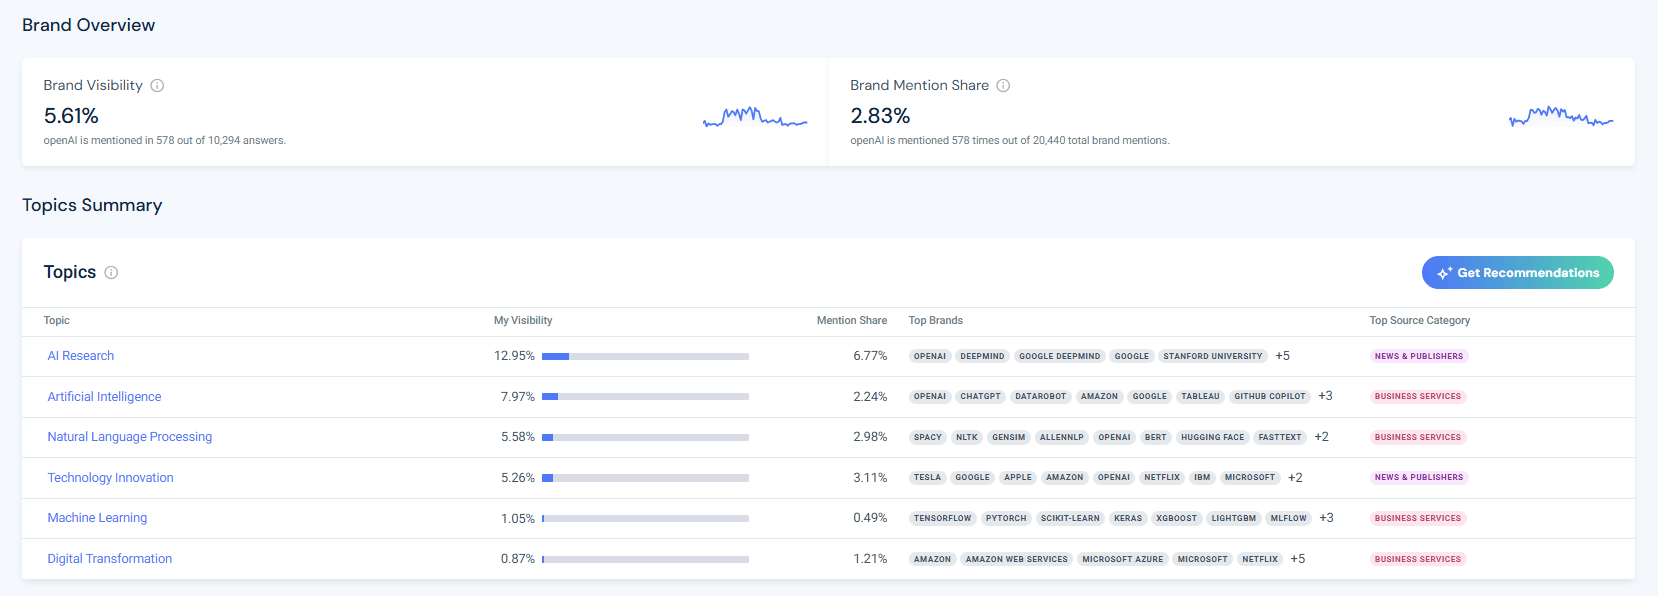Click the DEEPMIND brand tag
Image resolution: width=1658 pixels, height=596 pixels.
point(982,356)
